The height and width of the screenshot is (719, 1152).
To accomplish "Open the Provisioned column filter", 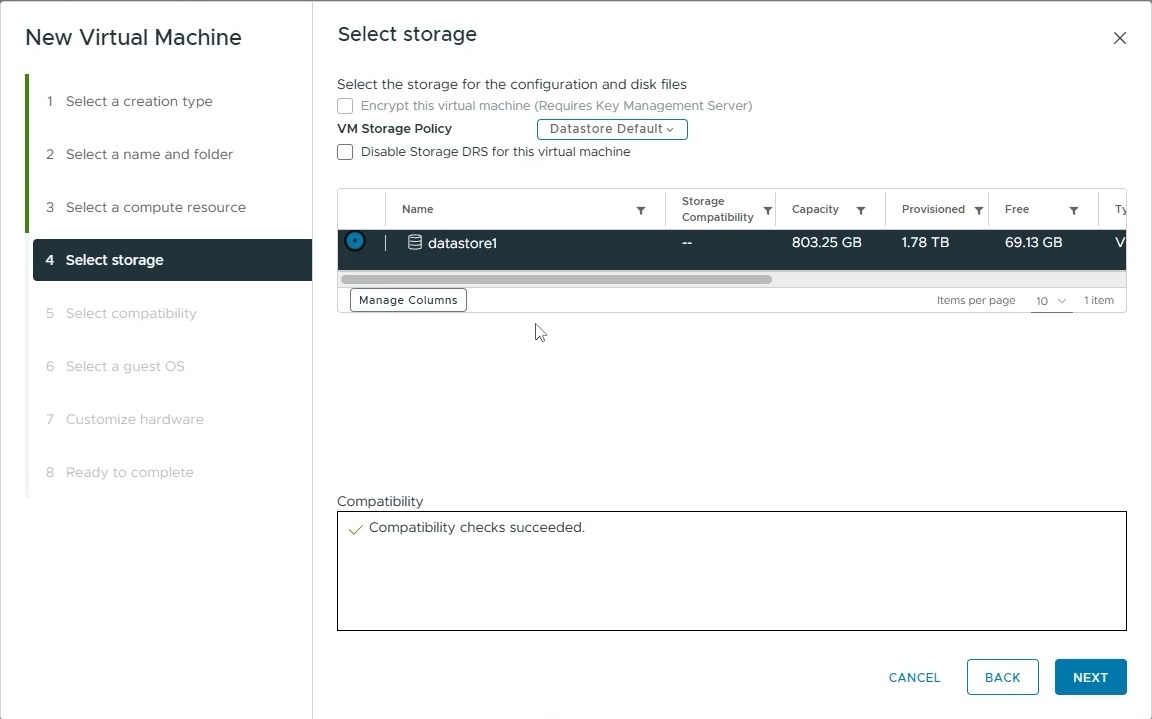I will [x=978, y=209].
